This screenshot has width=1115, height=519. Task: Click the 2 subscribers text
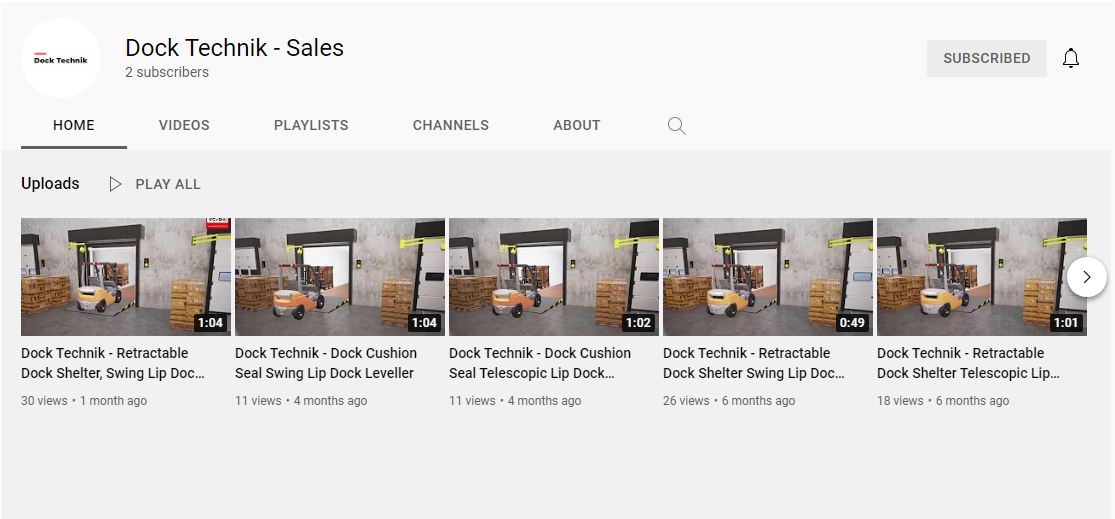point(167,73)
